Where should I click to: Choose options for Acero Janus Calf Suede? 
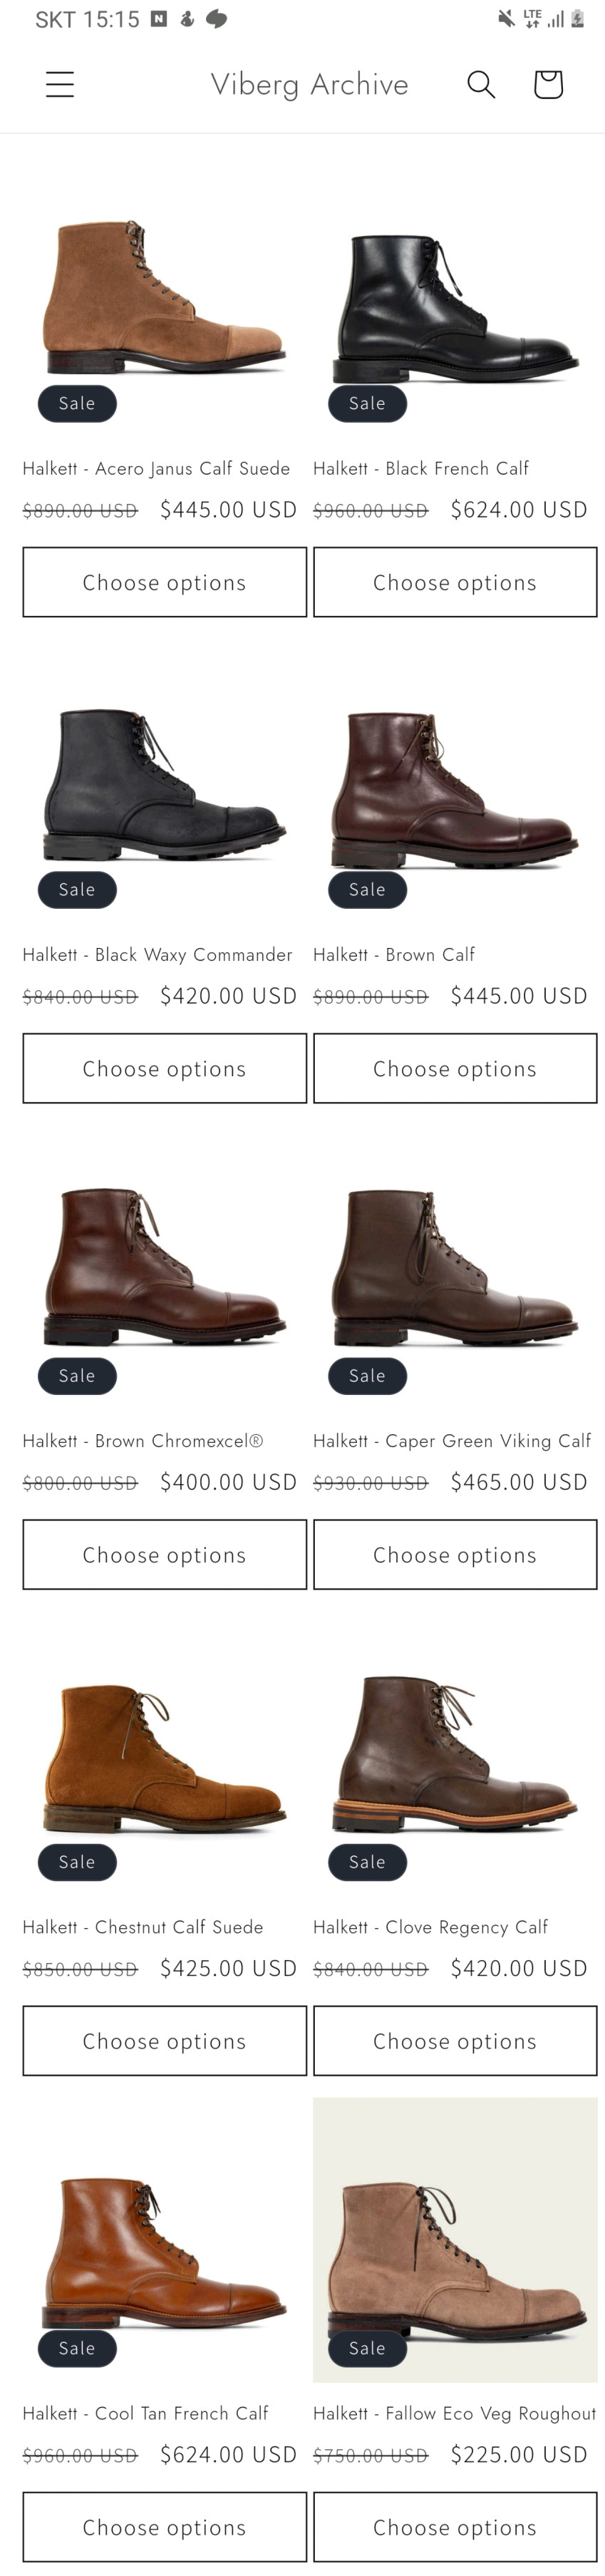[164, 582]
